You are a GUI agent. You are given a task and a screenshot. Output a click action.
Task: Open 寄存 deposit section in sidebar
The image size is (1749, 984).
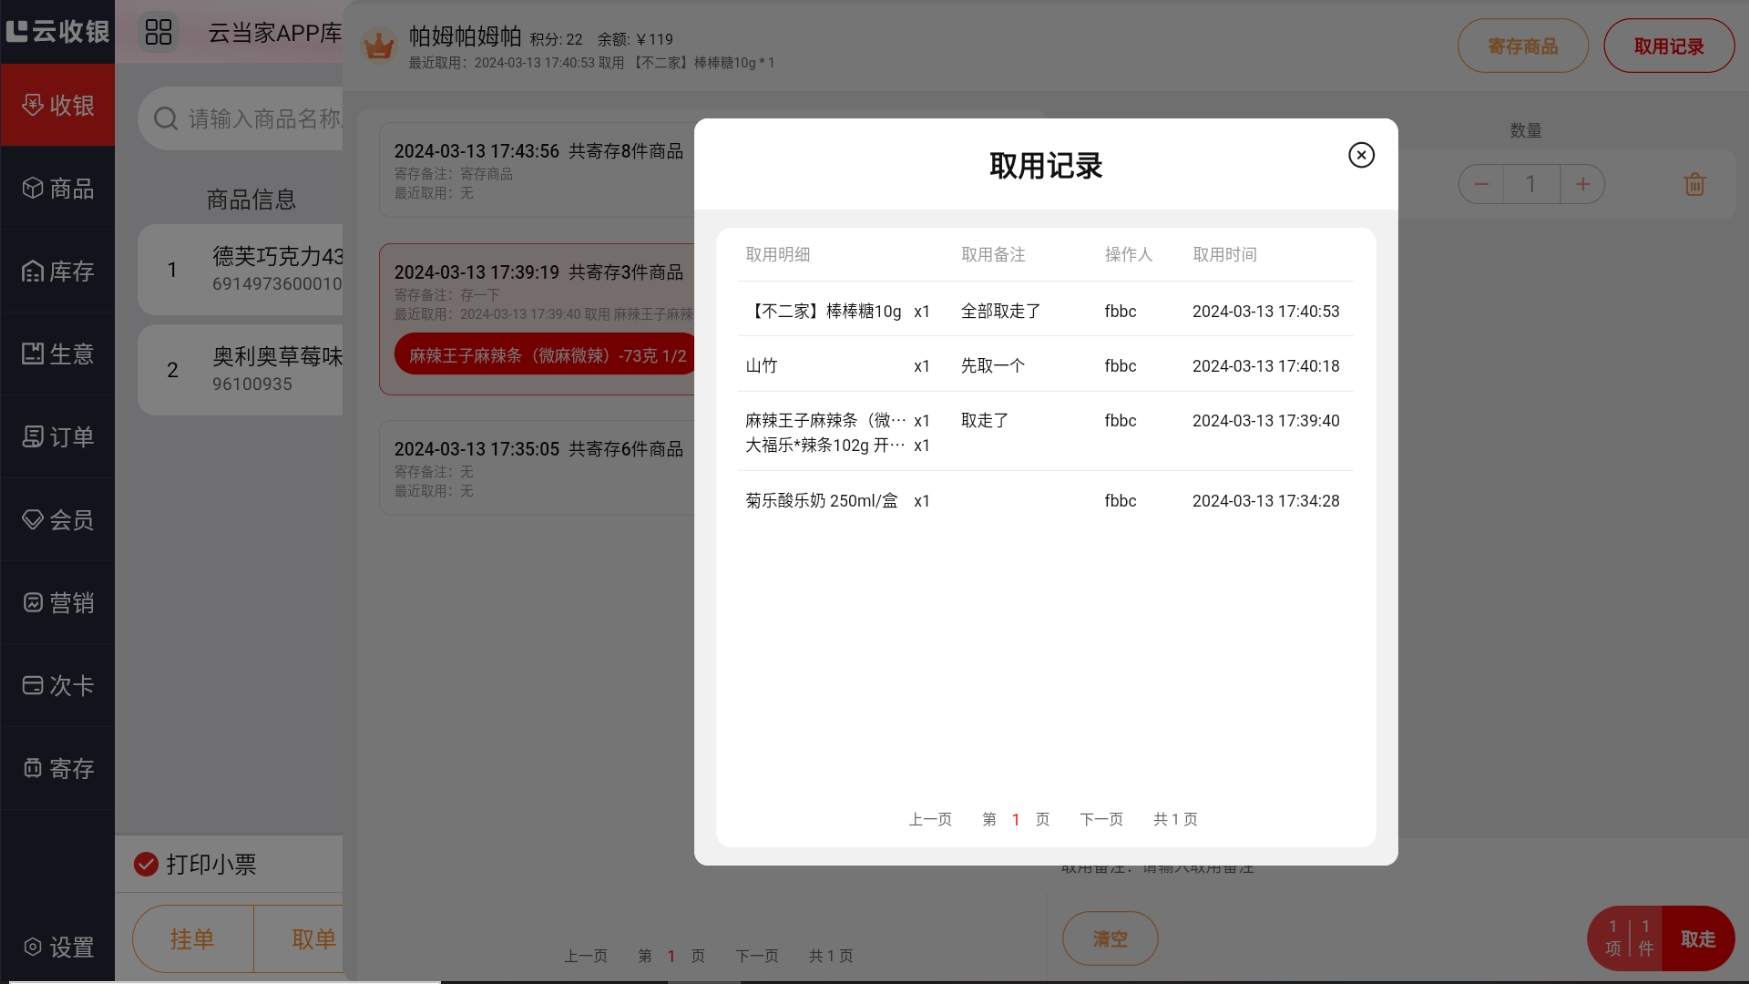tap(58, 769)
